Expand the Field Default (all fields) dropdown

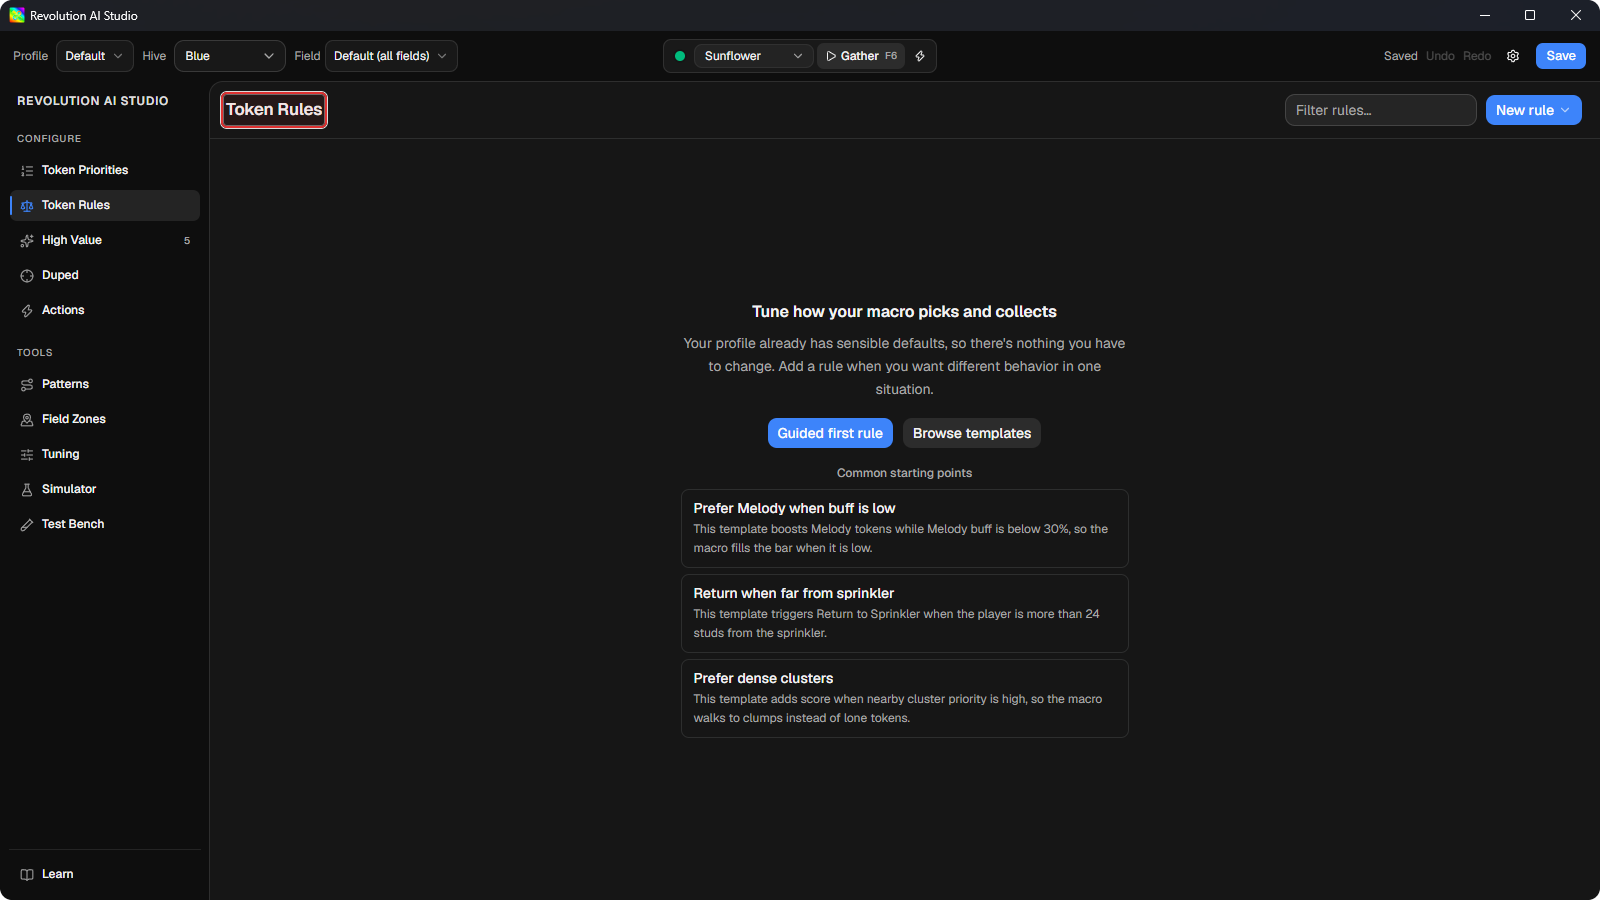coord(391,56)
